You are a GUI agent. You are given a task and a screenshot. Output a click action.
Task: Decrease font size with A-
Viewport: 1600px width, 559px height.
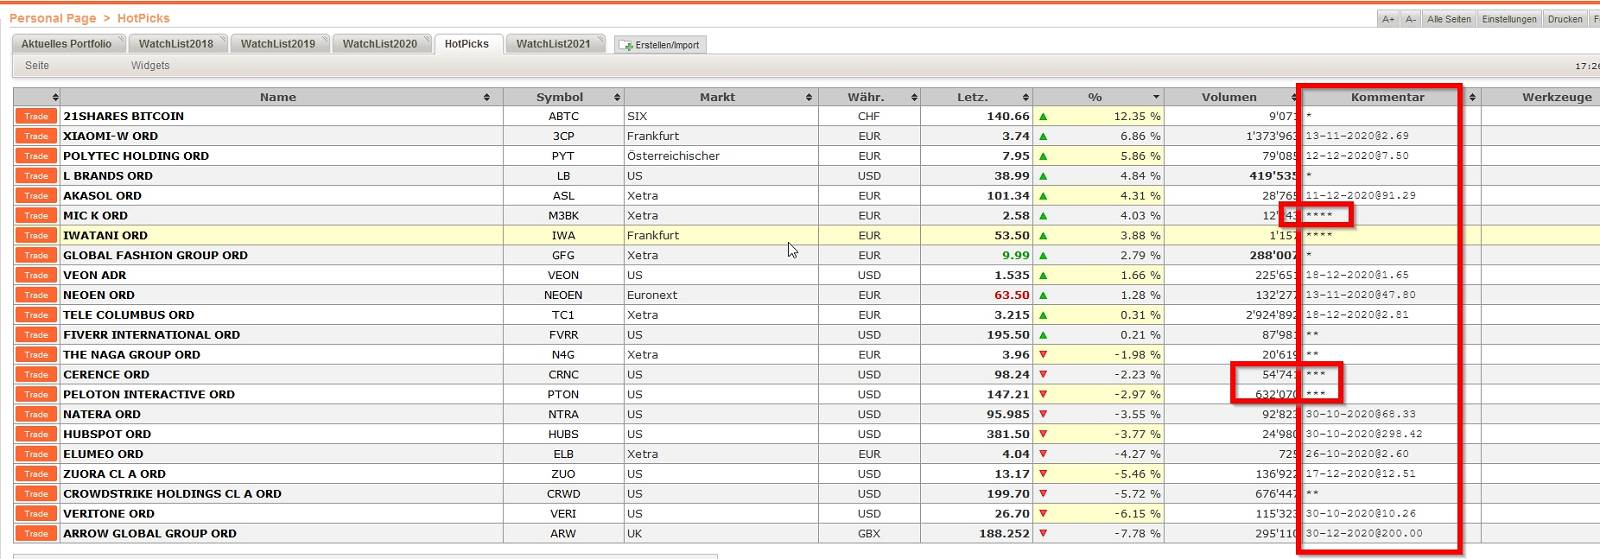pyautogui.click(x=1410, y=19)
